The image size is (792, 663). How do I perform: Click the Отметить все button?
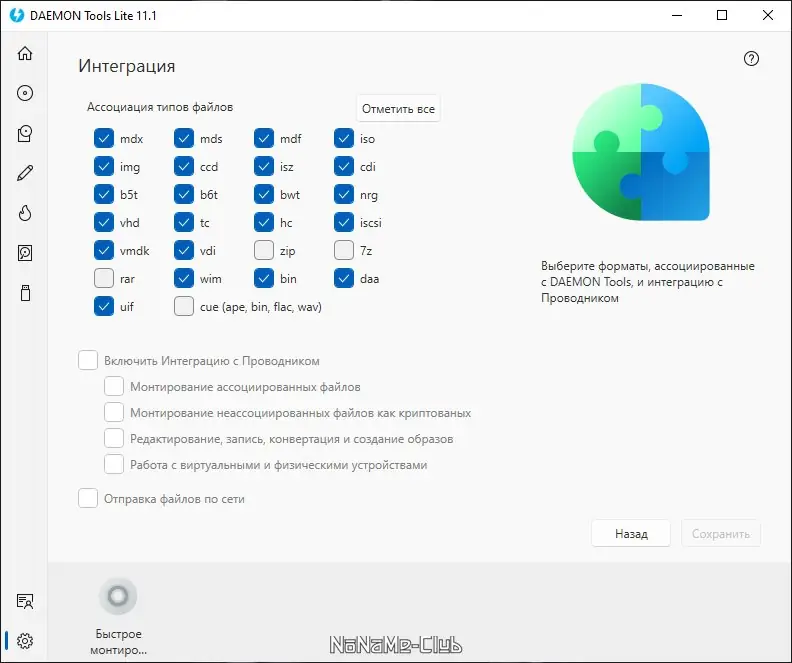coord(398,109)
